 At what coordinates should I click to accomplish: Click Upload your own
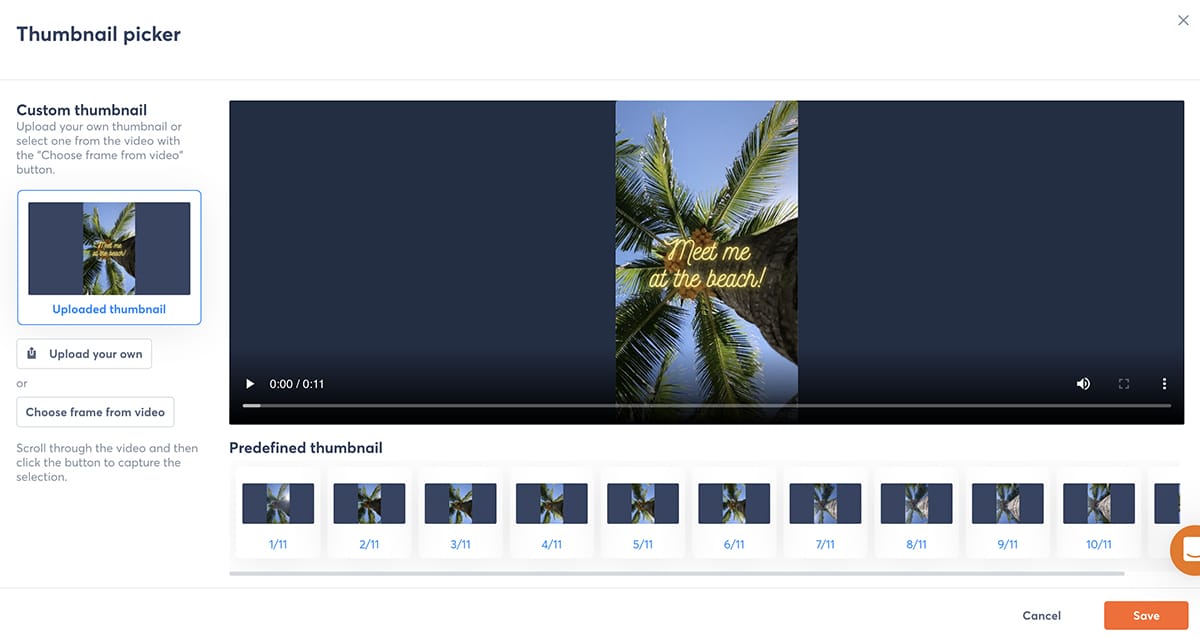coord(84,353)
